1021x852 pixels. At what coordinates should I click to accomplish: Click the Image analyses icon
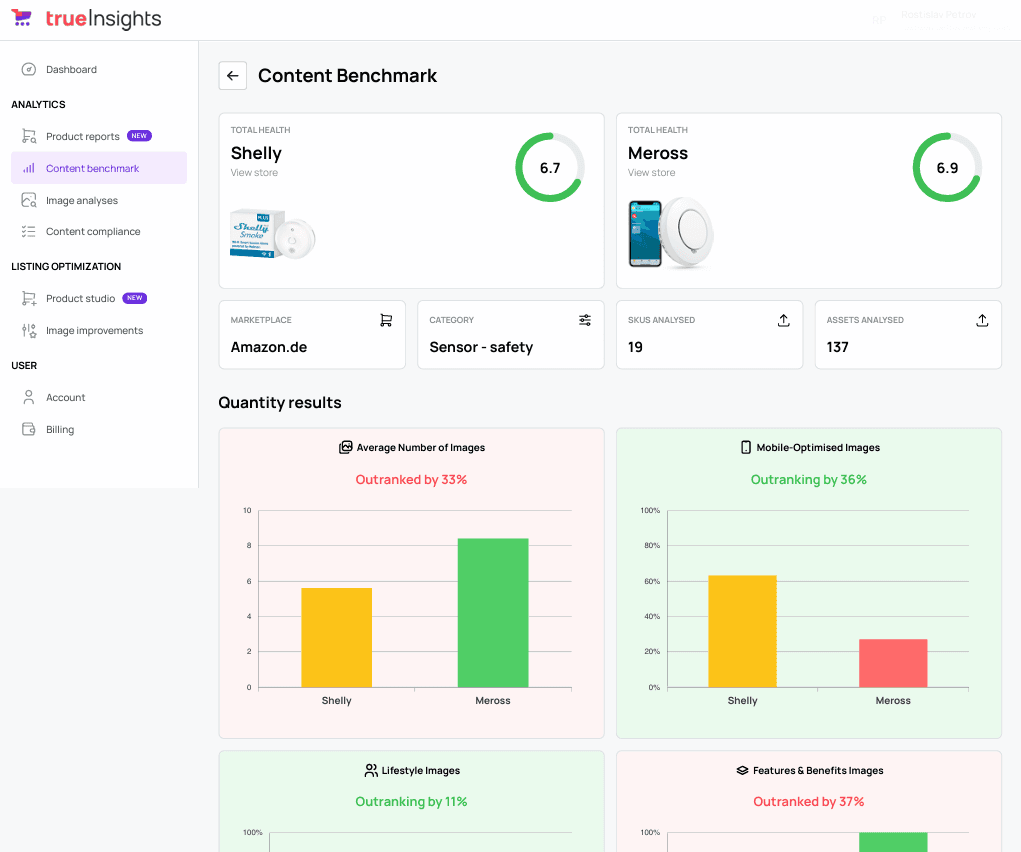coord(29,200)
